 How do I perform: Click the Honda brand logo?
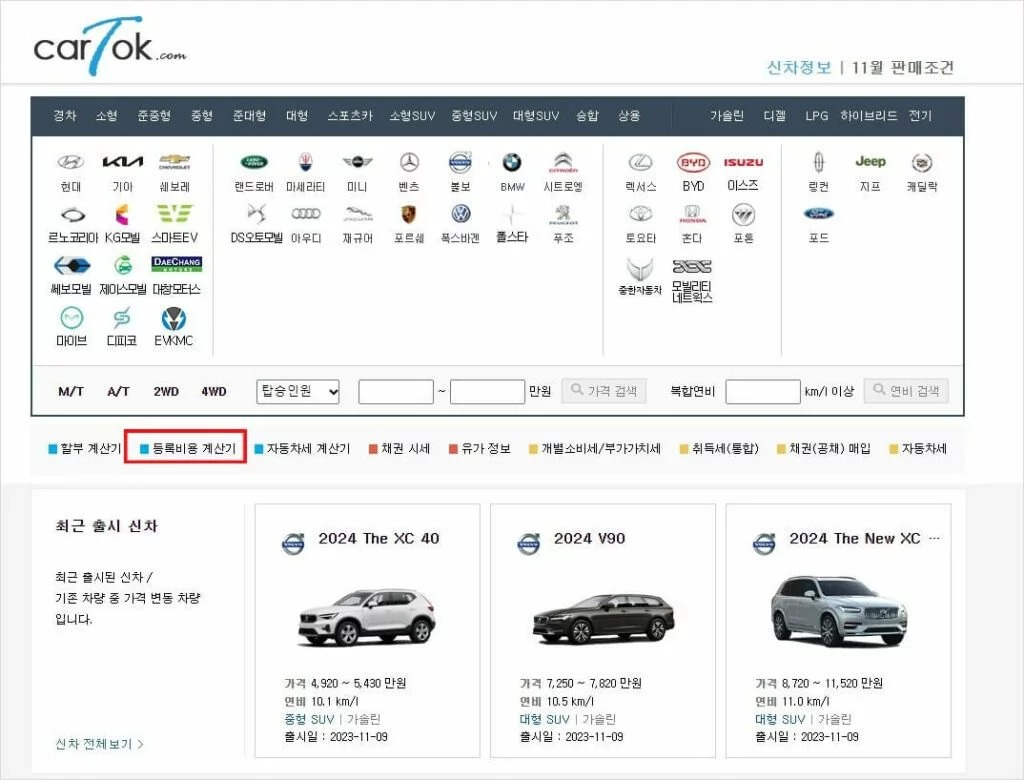tap(692, 214)
